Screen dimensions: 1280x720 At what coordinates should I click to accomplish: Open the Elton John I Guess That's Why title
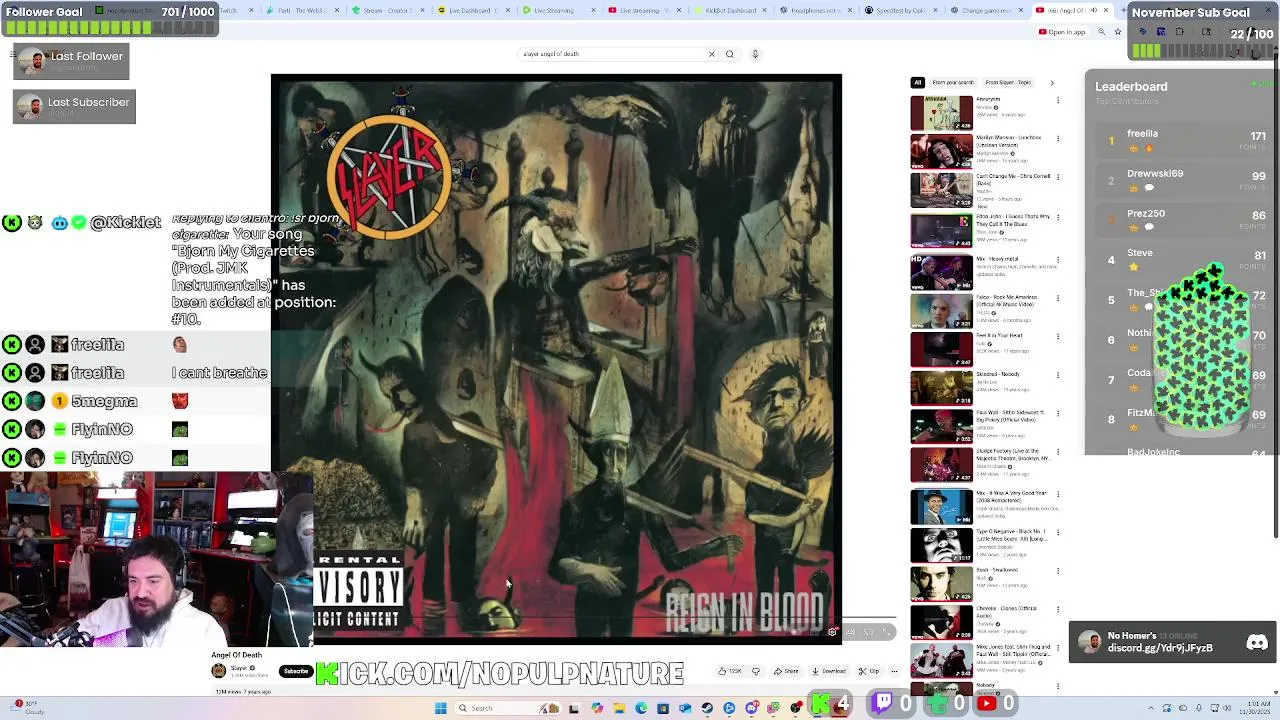[1013, 219]
